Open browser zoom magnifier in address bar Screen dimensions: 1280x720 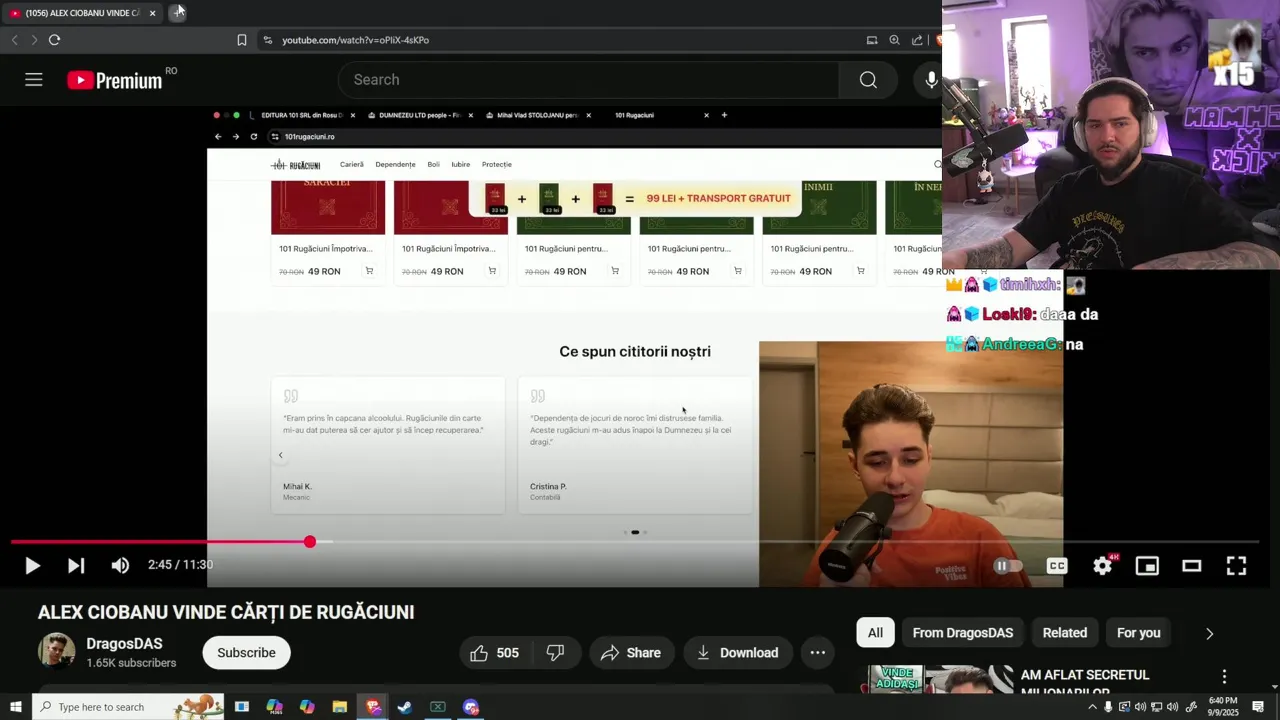point(894,40)
